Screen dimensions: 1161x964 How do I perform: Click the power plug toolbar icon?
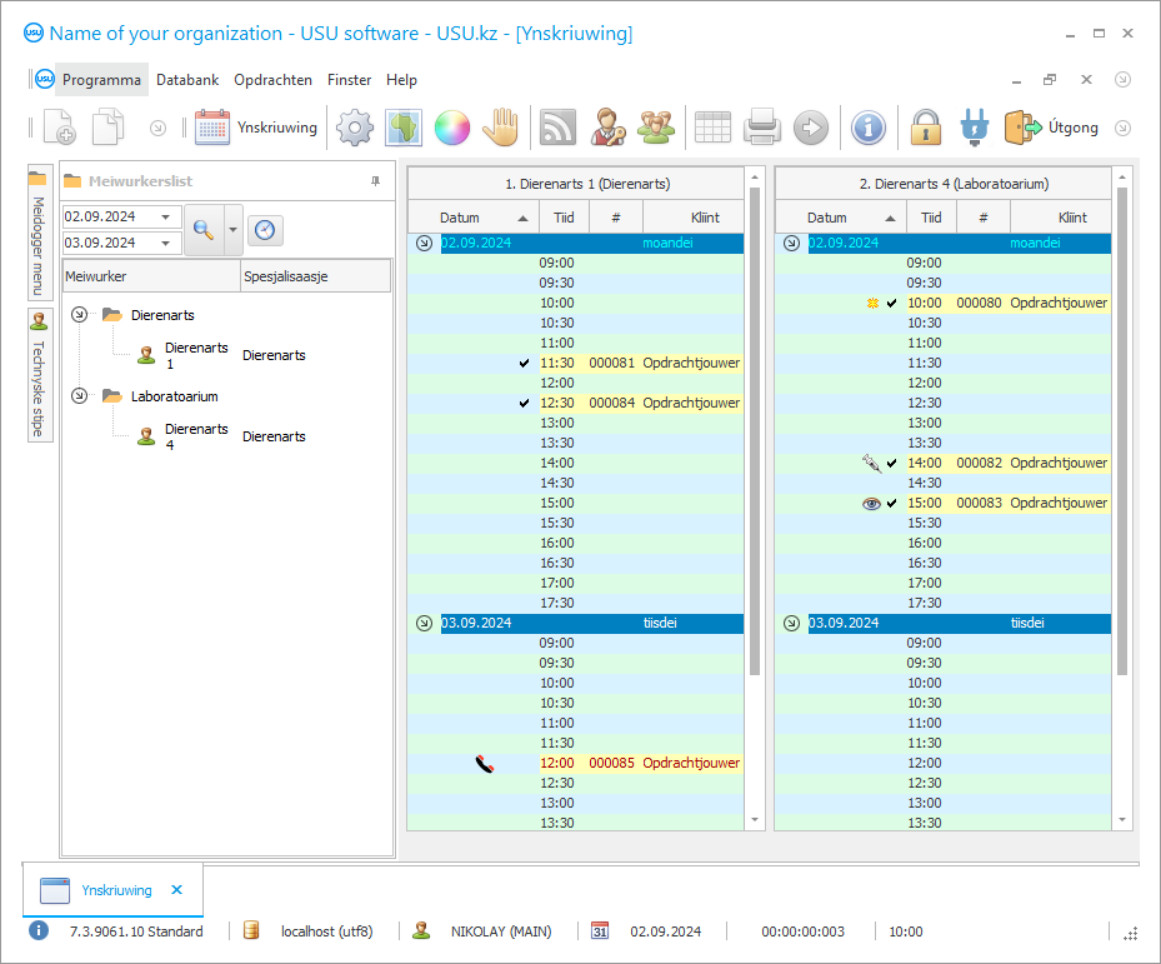pyautogui.click(x=974, y=128)
